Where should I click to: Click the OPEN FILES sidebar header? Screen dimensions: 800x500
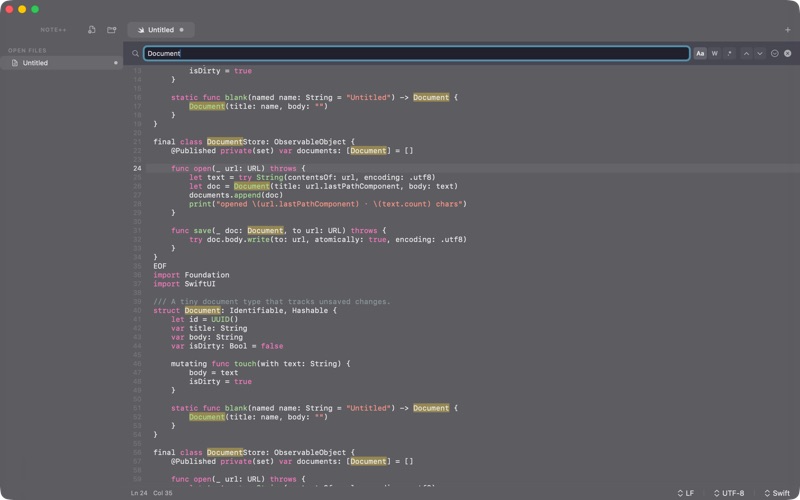pyautogui.click(x=27, y=51)
